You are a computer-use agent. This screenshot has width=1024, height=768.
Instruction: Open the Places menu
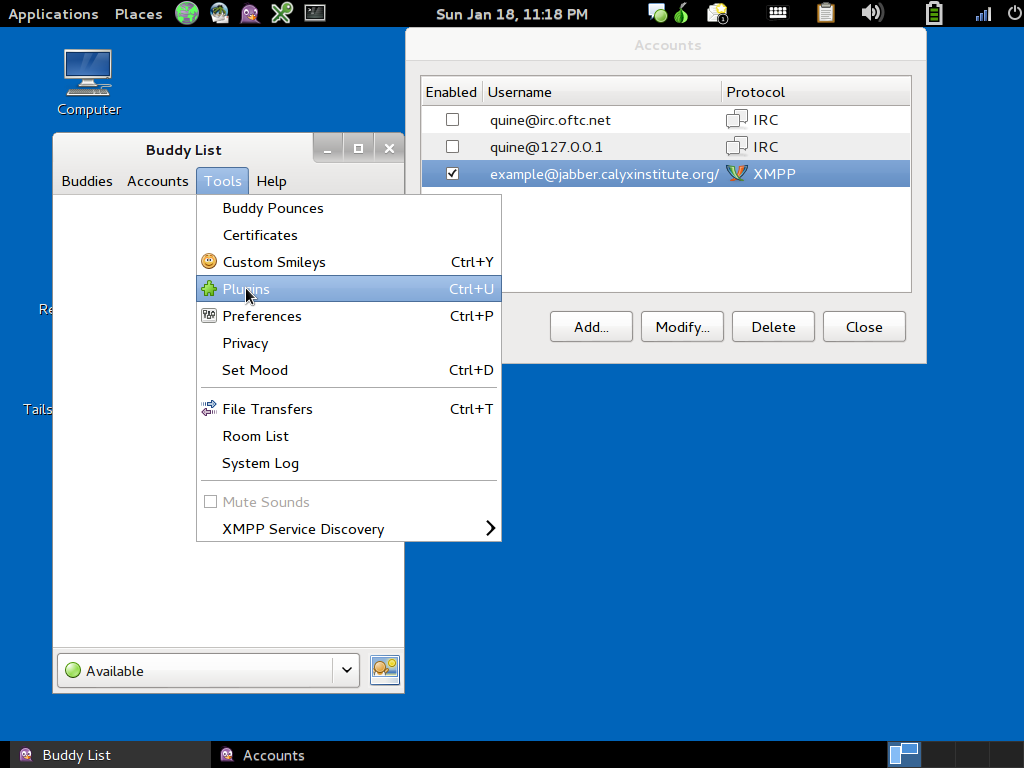[x=138, y=14]
